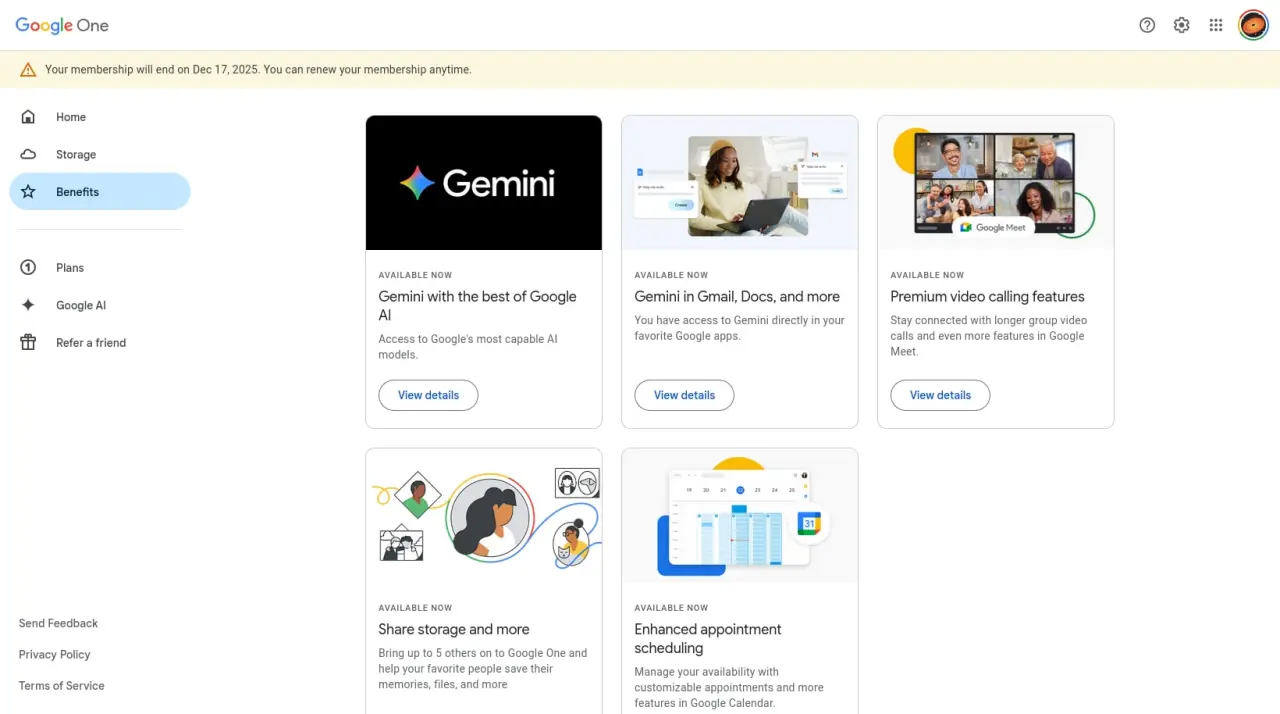Click the Google AI sparkle icon
Image resolution: width=1280 pixels, height=714 pixels.
tap(28, 305)
